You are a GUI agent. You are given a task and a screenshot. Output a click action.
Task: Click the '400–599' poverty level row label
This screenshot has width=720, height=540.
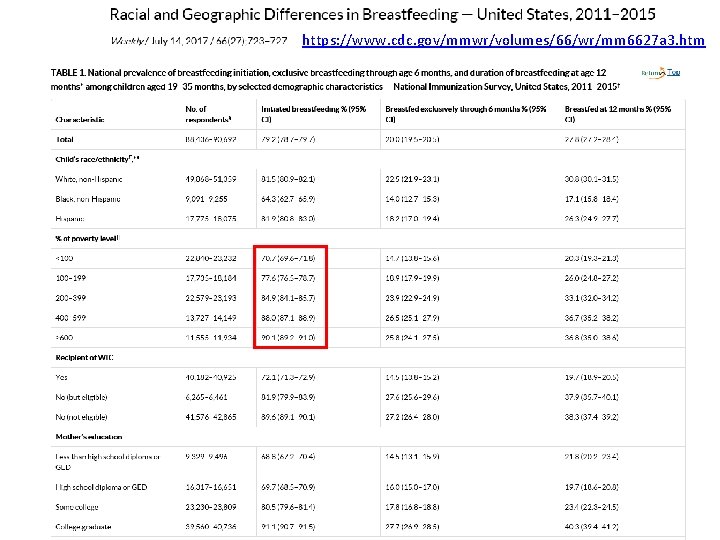click(71, 318)
